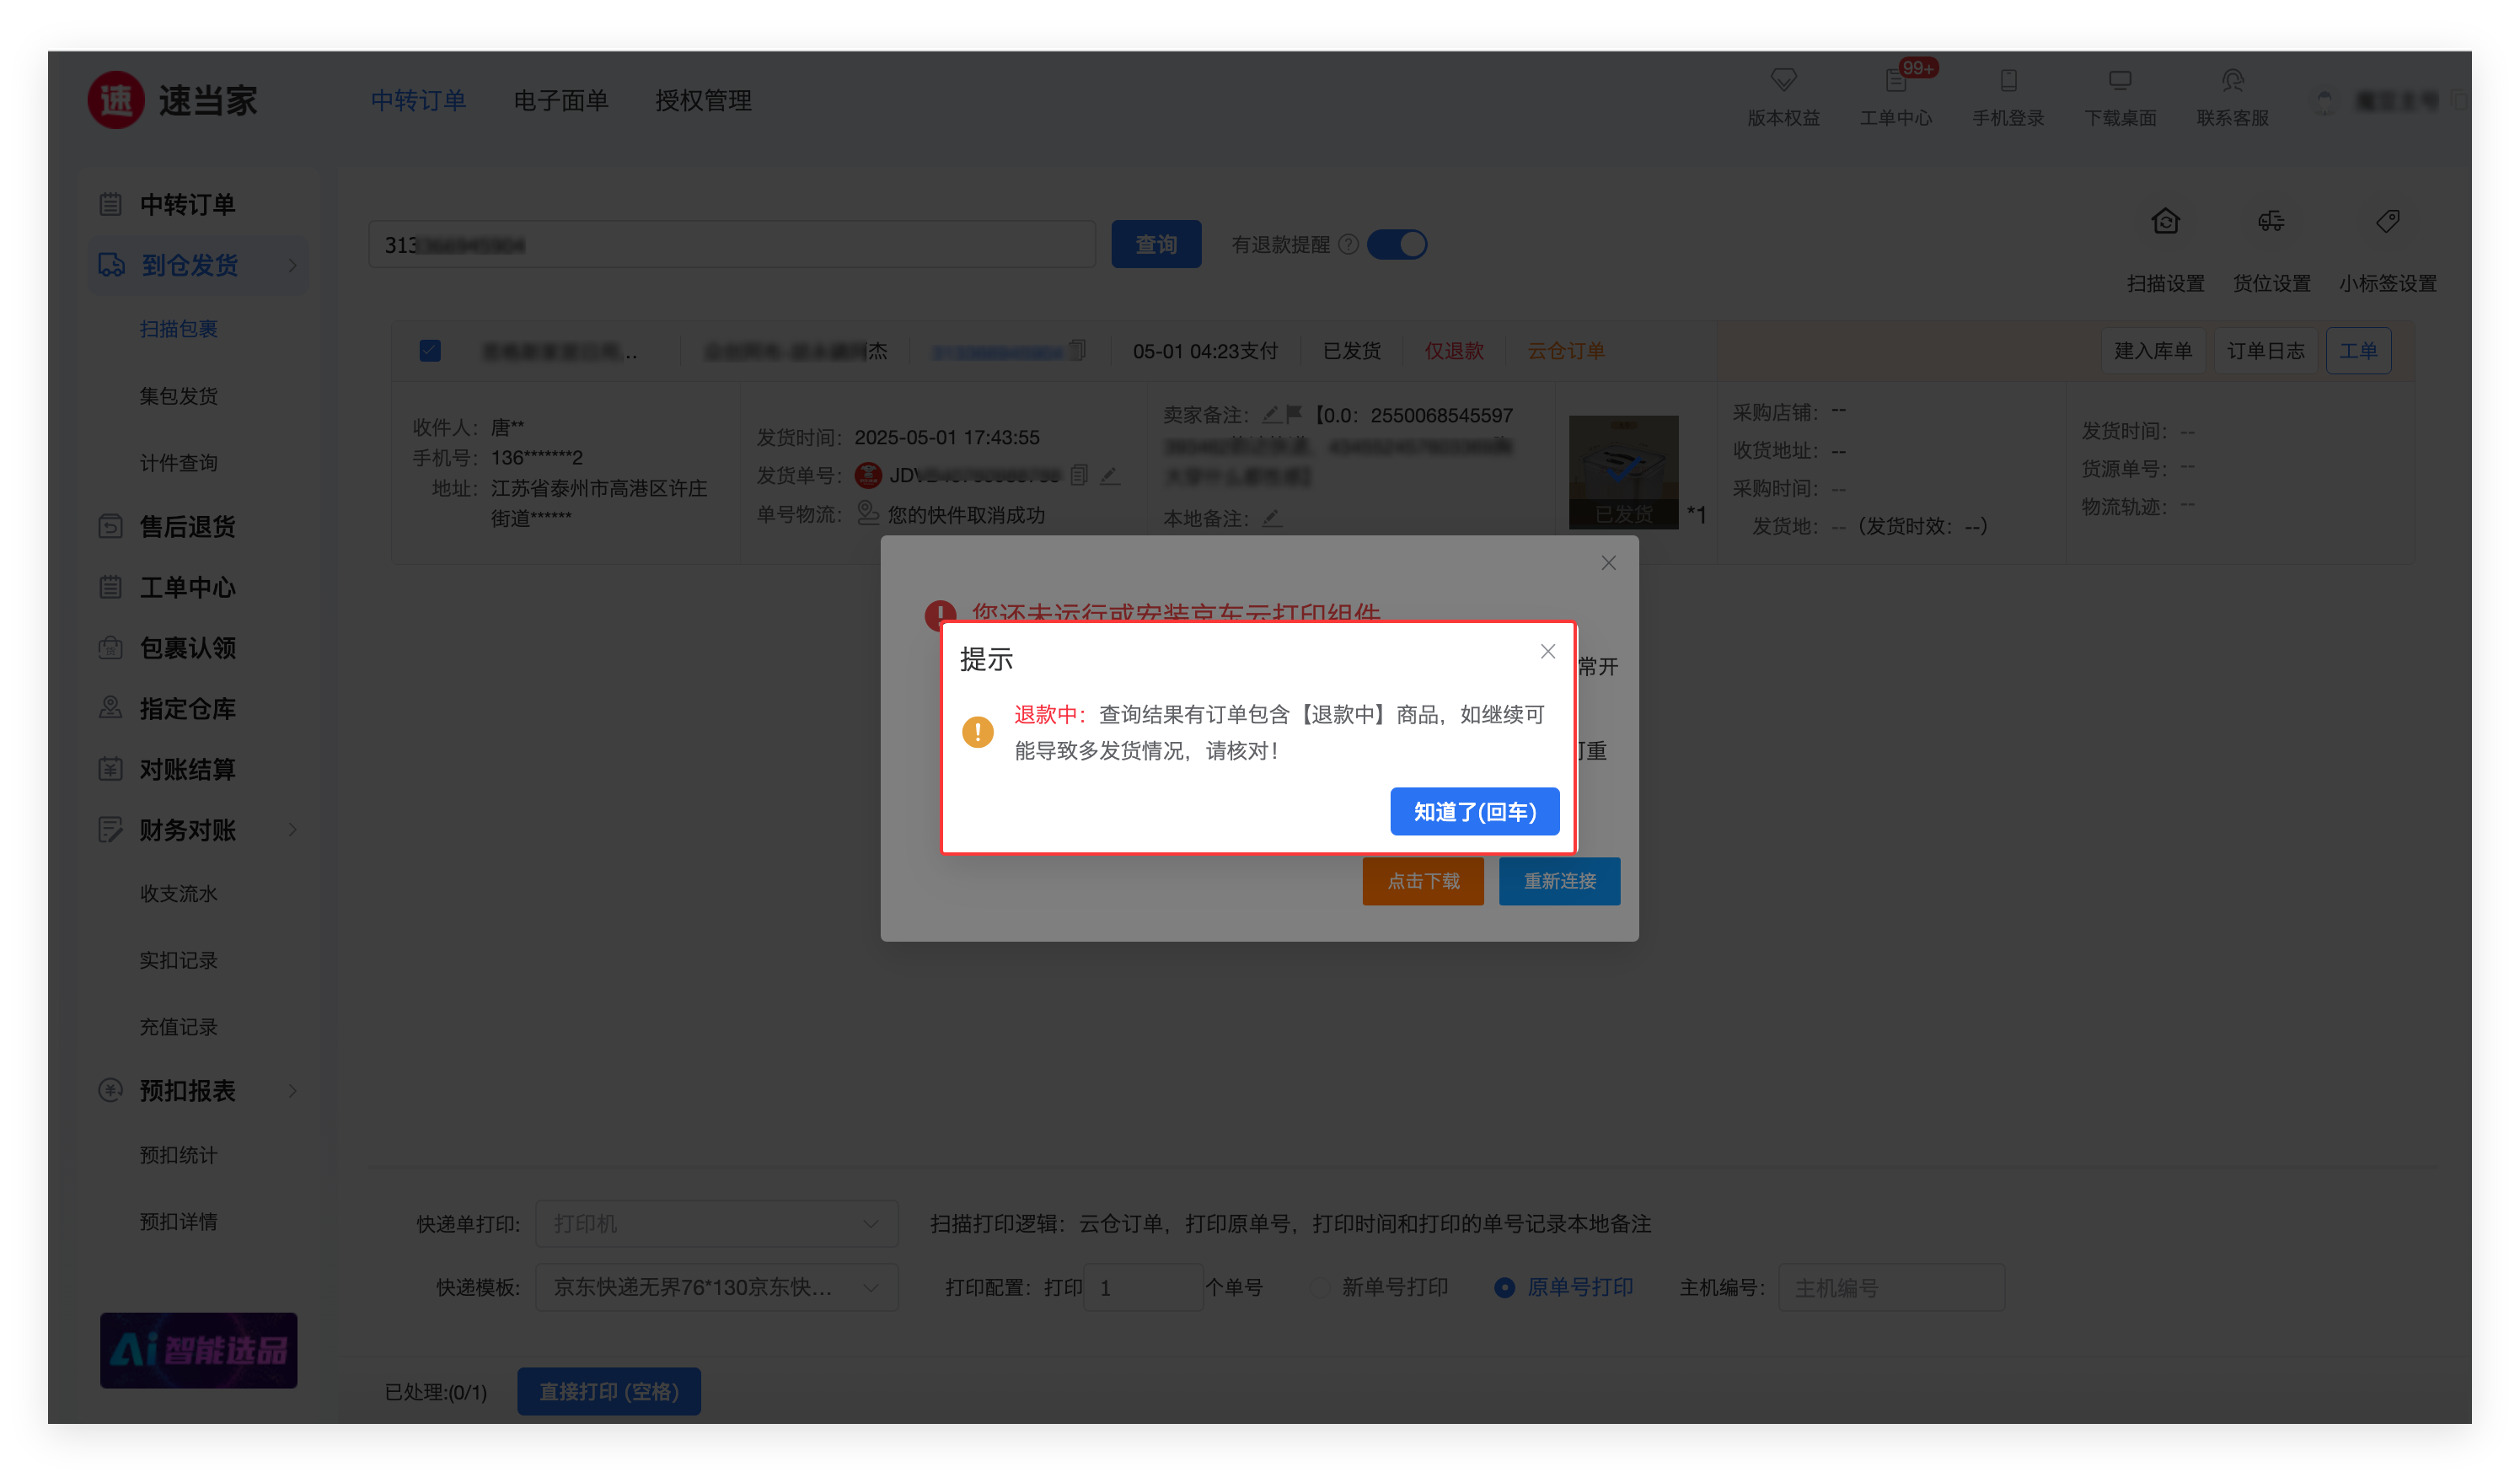Close the 提示 dialog with X
The height and width of the screenshot is (1472, 2520).
coord(1547,652)
